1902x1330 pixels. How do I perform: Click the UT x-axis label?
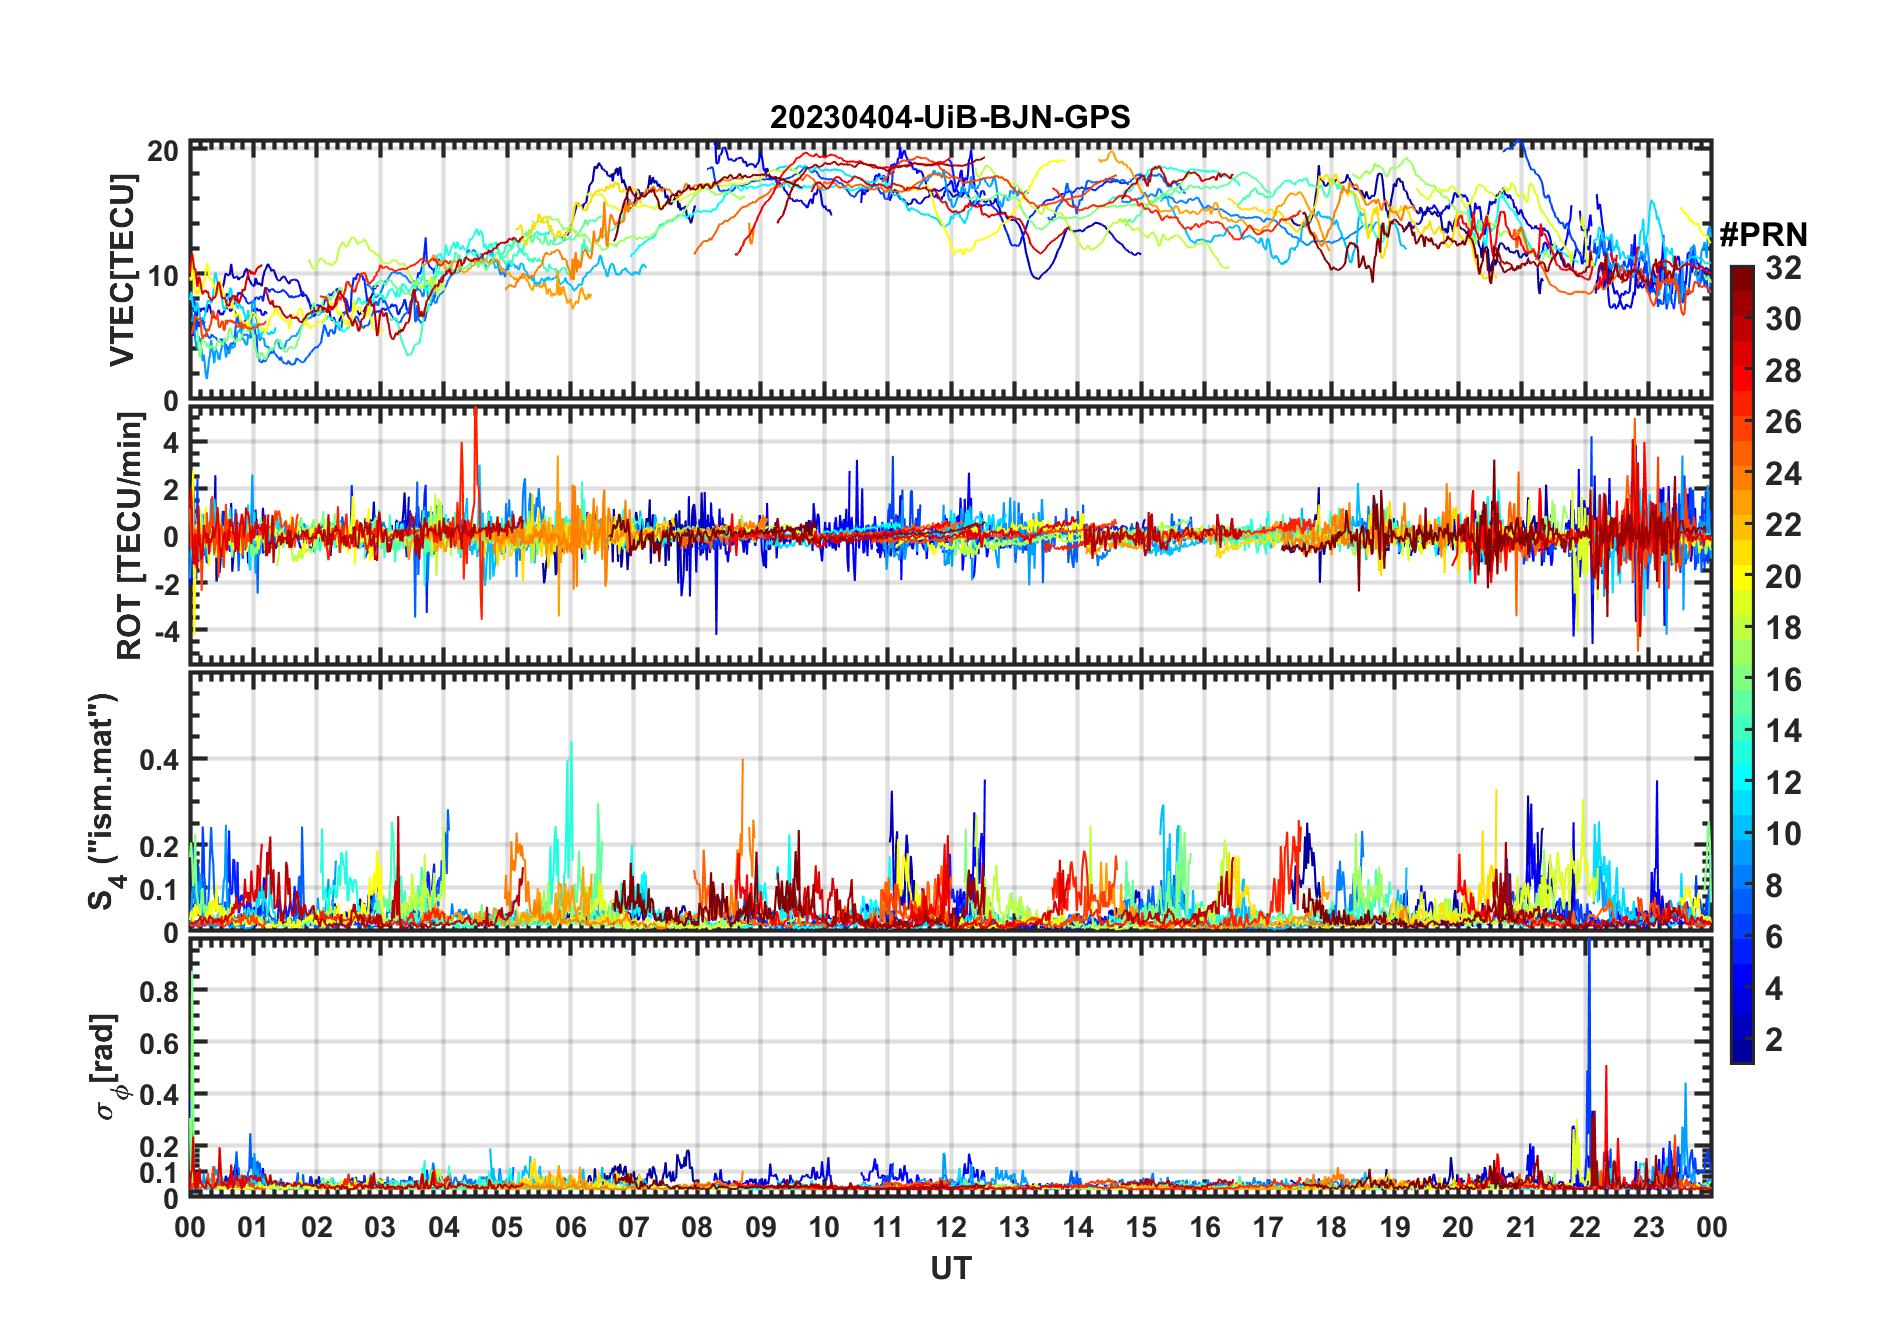pos(951,1268)
